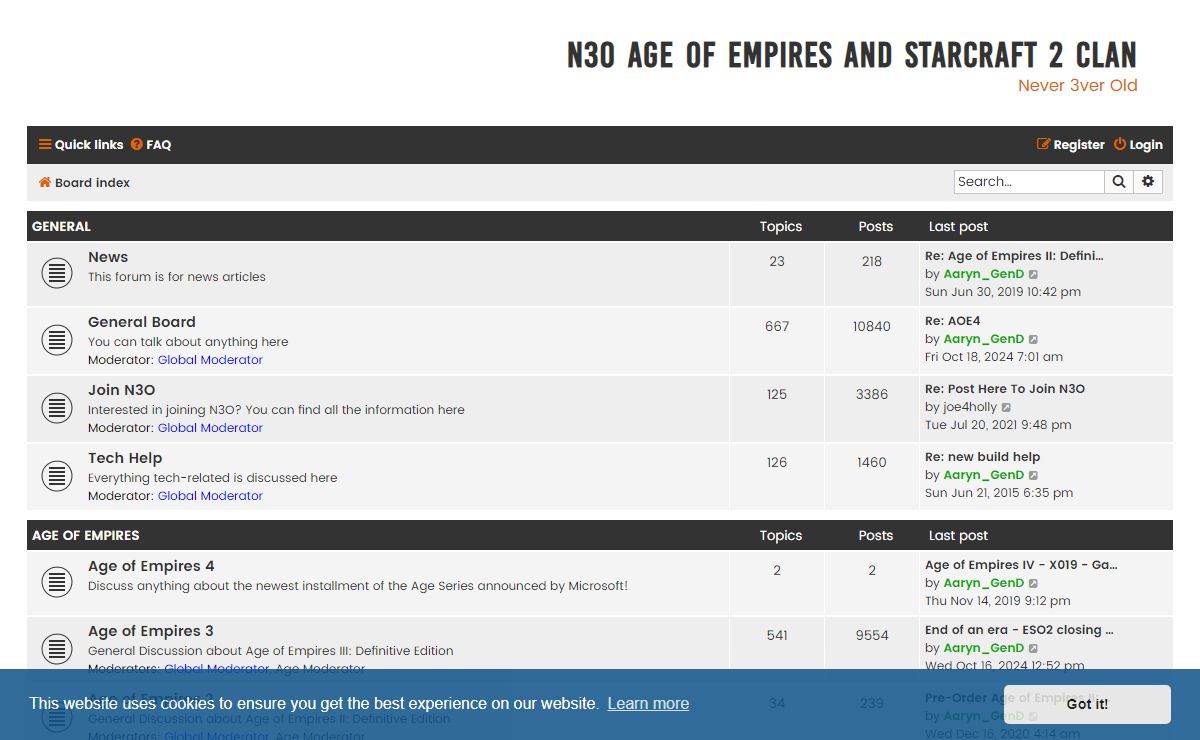Focus the Search input field
This screenshot has height=740, width=1200.
1029,182
